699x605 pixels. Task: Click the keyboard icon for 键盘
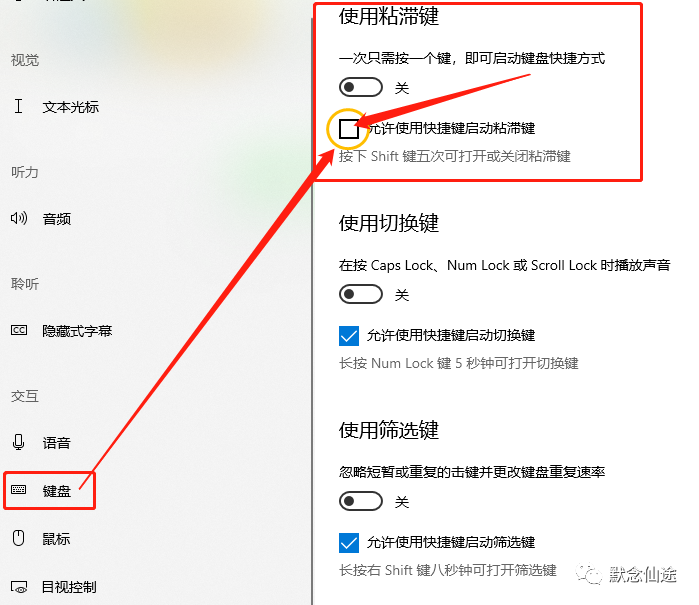[x=18, y=490]
